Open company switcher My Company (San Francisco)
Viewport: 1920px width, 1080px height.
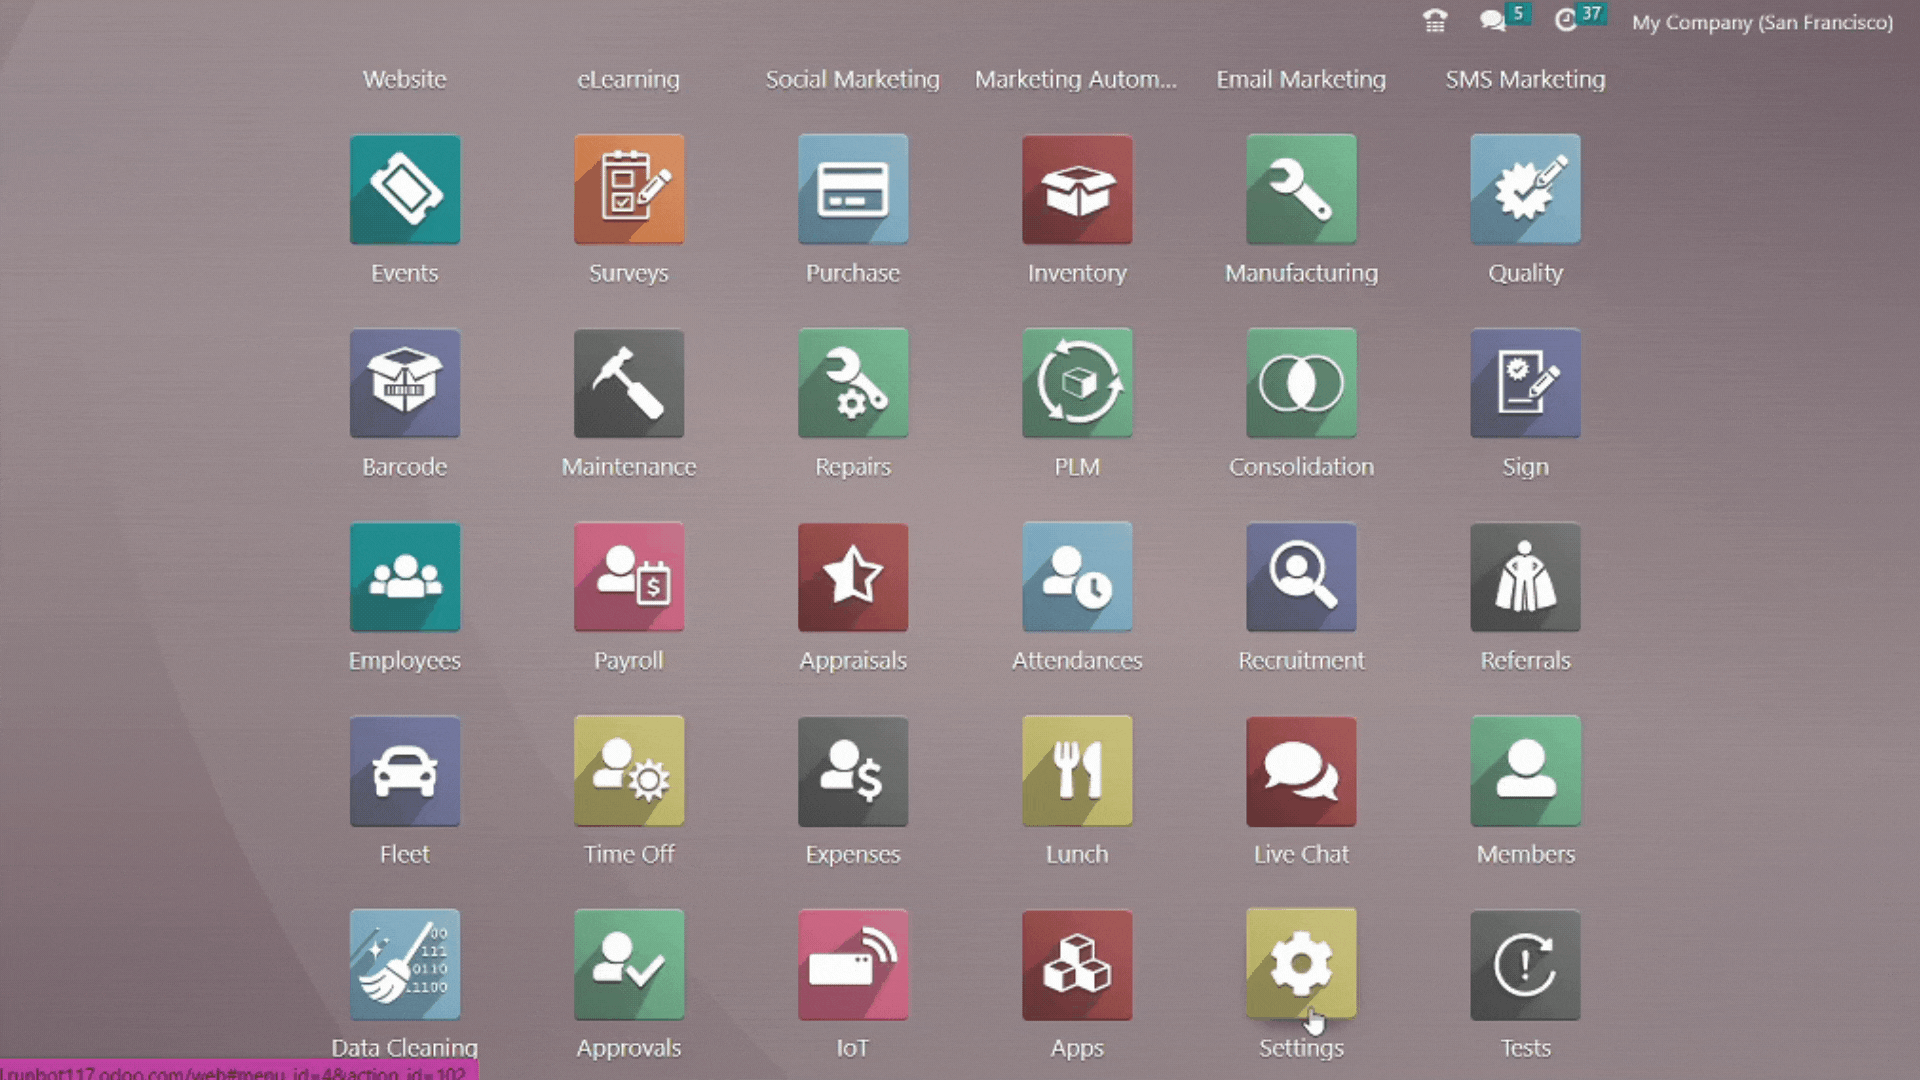coord(1762,22)
